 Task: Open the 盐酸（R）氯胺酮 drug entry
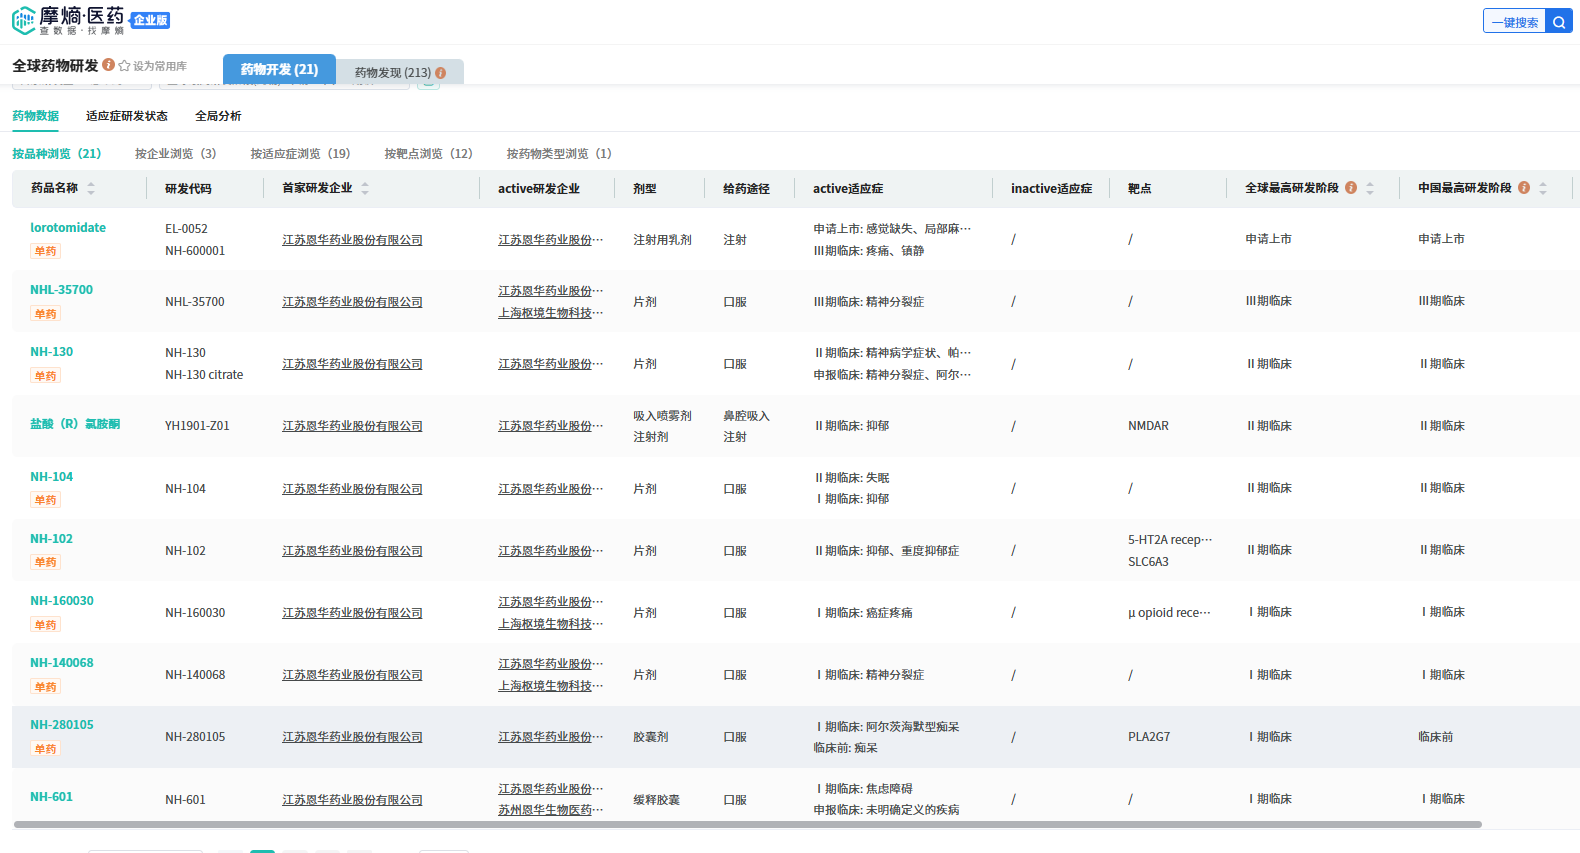point(75,424)
